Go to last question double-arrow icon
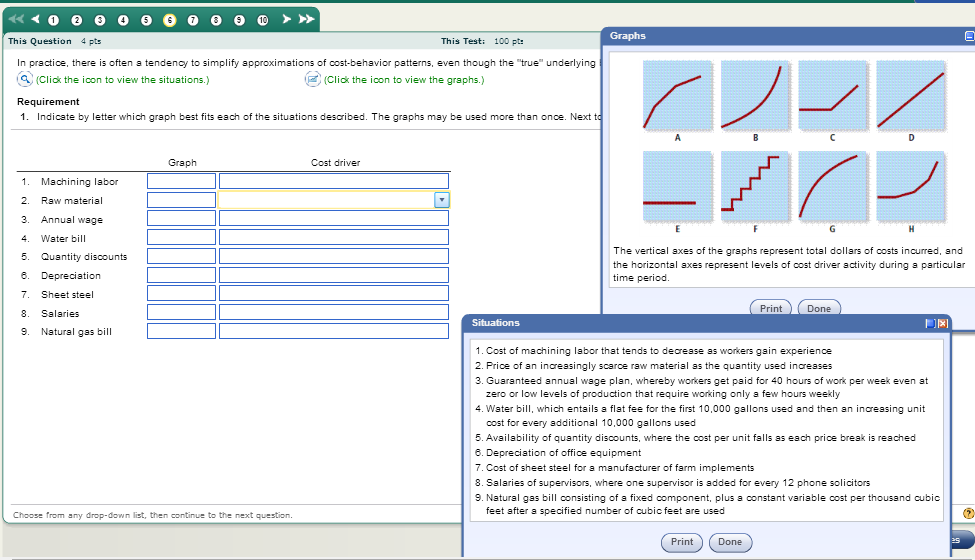Image resolution: width=975 pixels, height=560 pixels. [306, 19]
